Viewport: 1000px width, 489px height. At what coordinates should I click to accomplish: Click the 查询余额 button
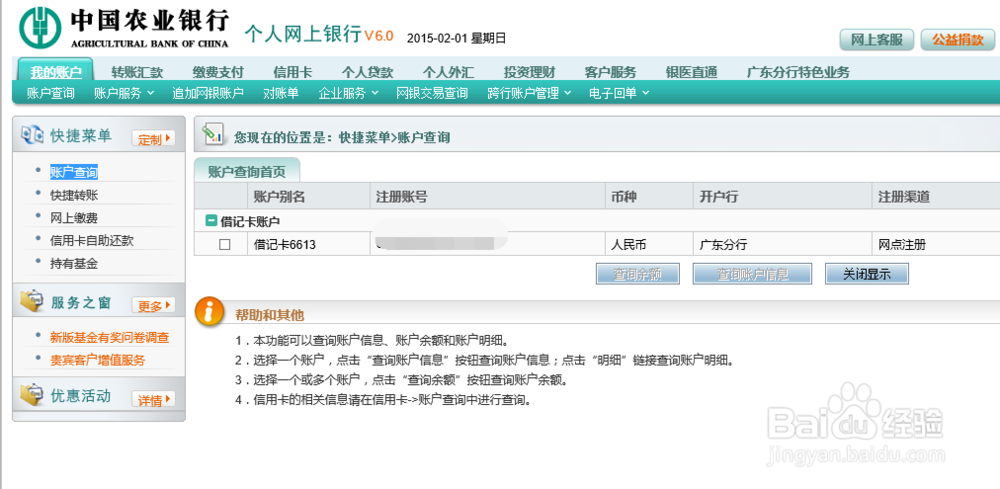[638, 274]
